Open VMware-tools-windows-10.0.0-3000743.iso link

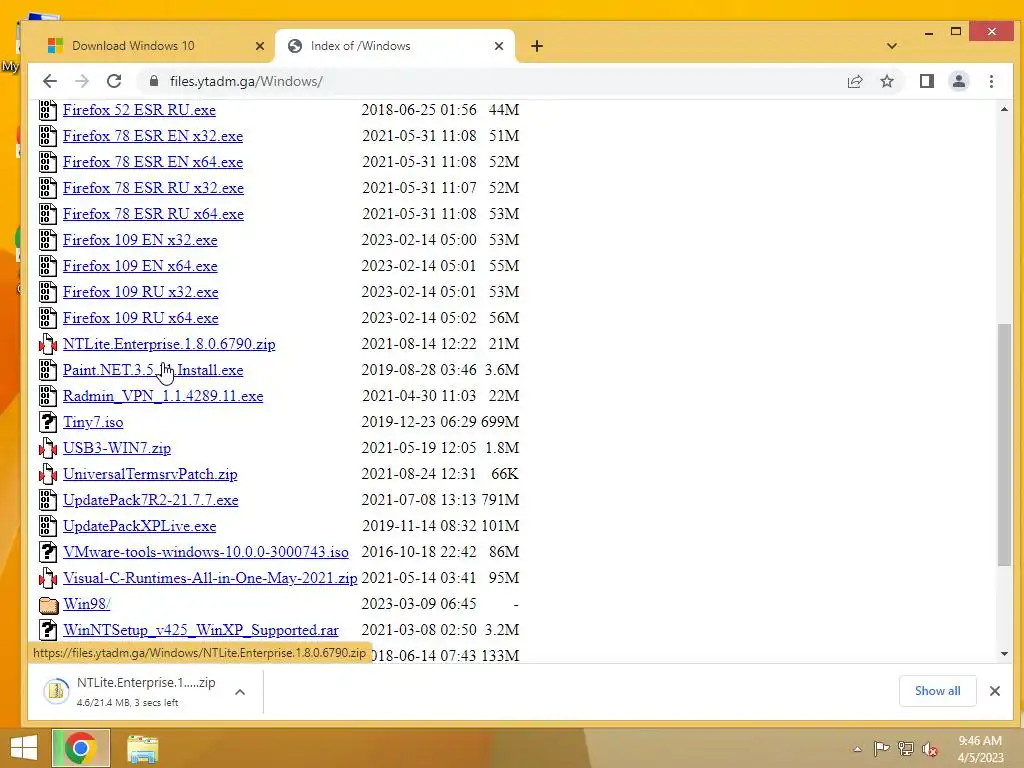[206, 552]
